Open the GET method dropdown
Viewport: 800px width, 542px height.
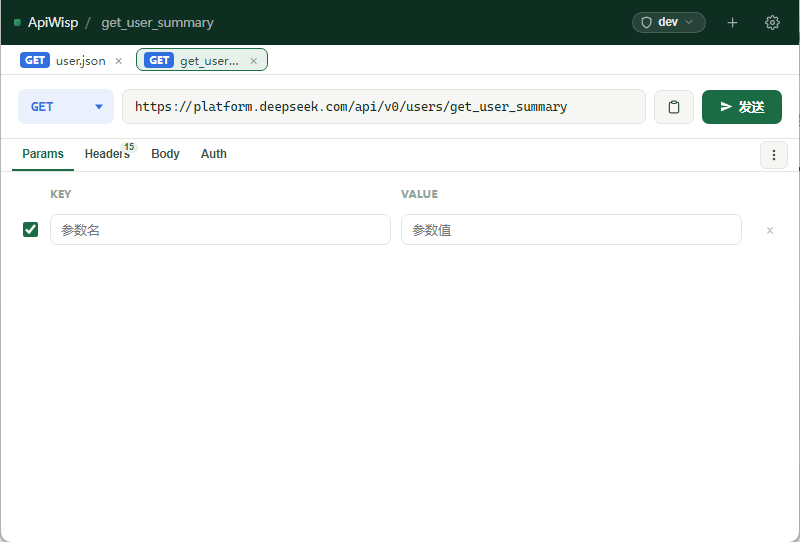pos(66,107)
